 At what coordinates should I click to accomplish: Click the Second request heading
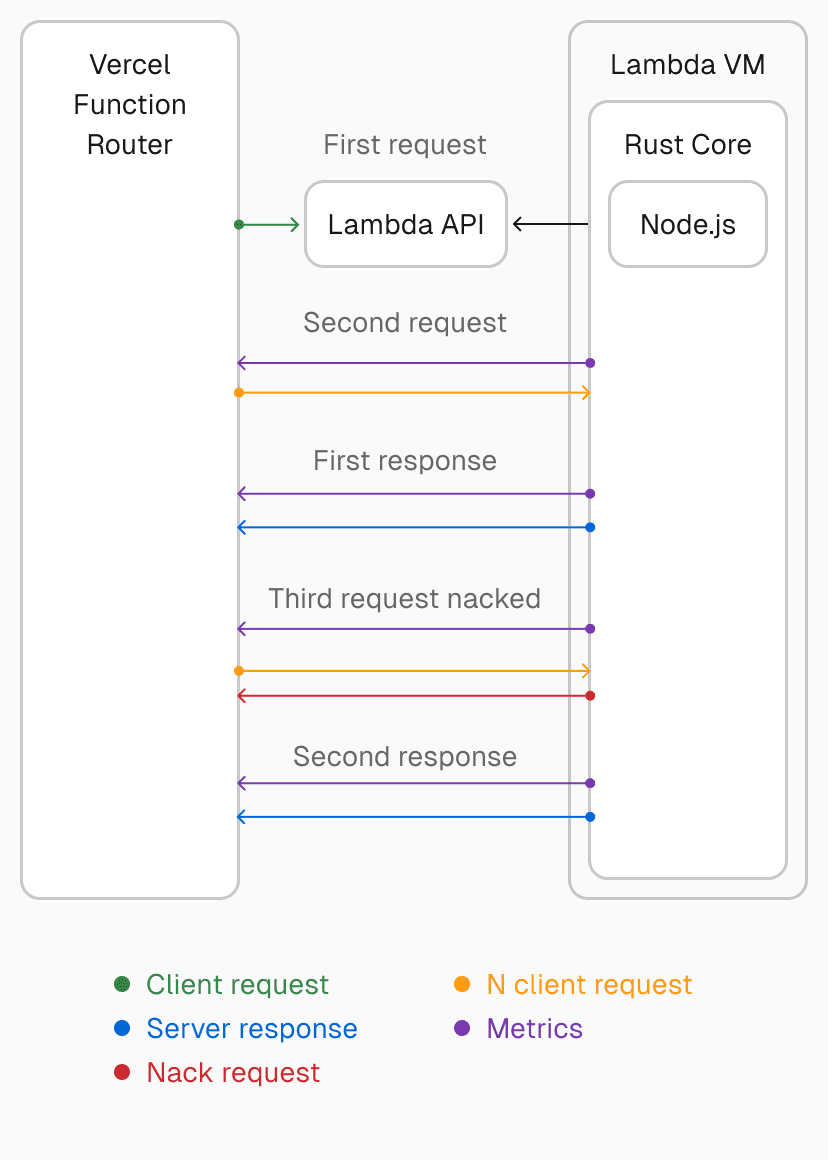405,323
